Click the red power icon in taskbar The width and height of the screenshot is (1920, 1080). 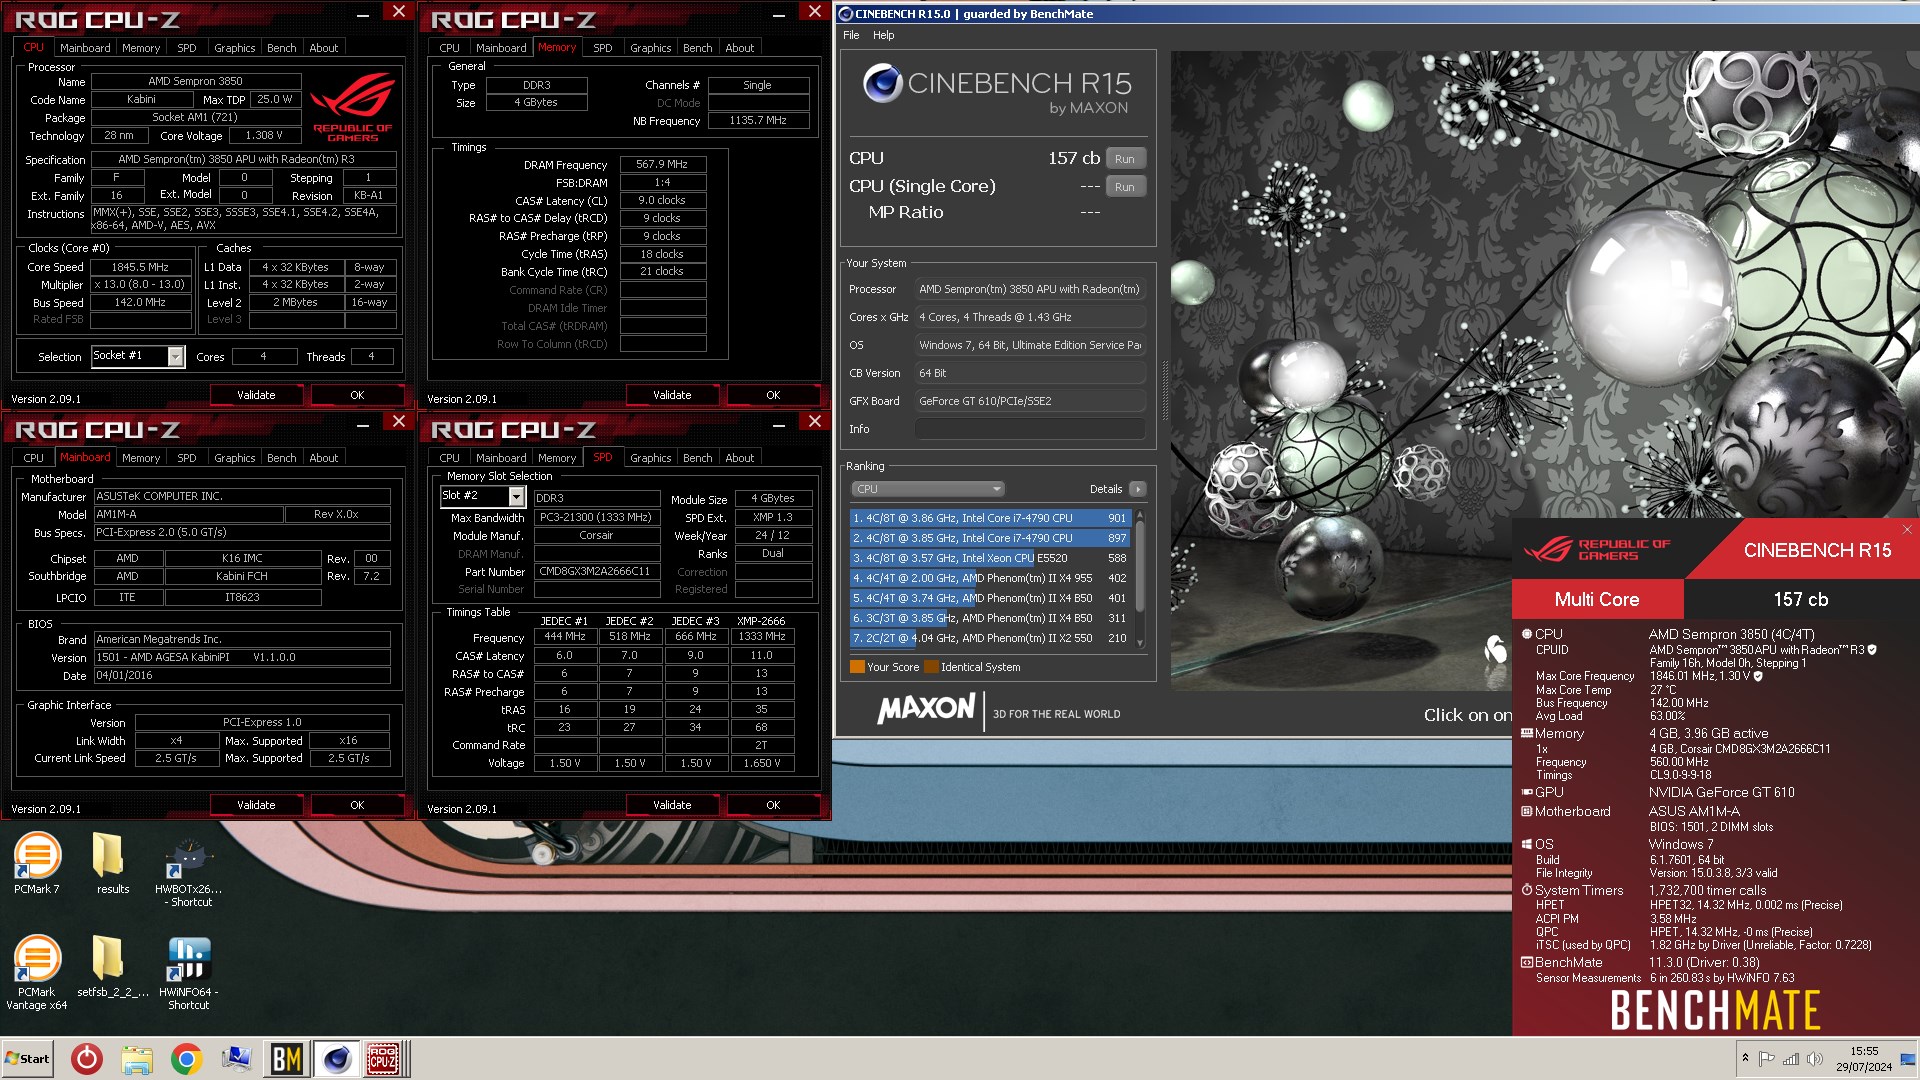(x=87, y=1059)
